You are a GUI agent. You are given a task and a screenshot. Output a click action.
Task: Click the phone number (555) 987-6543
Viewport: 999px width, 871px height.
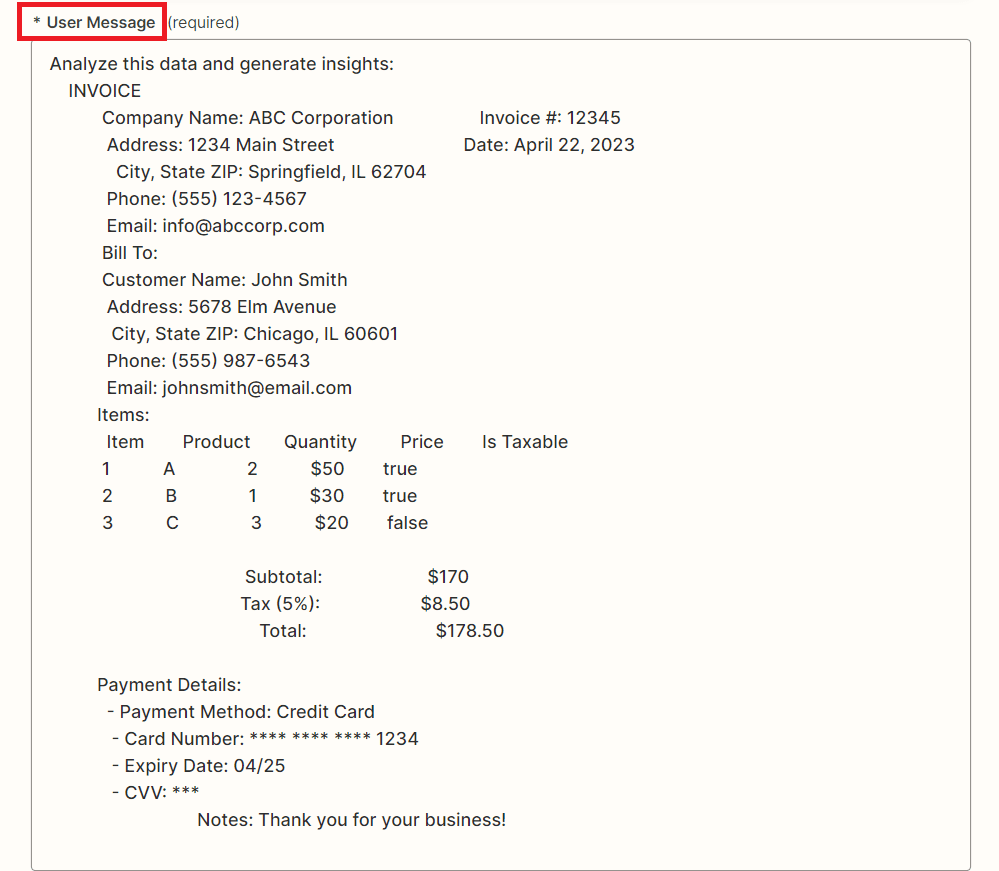[210, 360]
